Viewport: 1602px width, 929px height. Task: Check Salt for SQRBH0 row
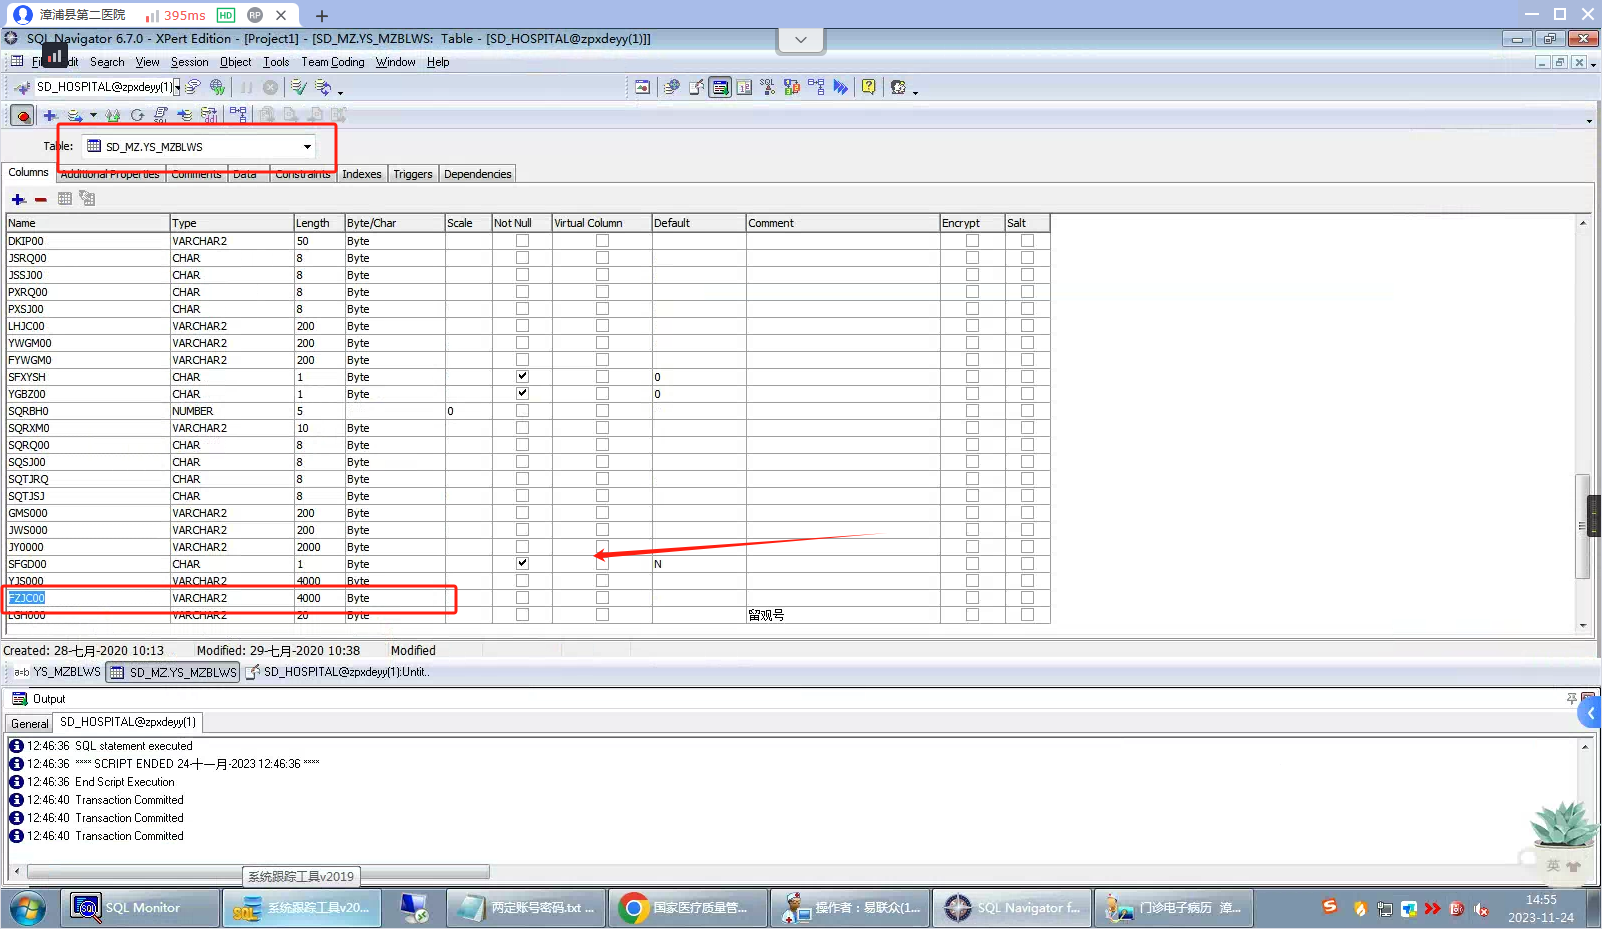click(x=1027, y=411)
